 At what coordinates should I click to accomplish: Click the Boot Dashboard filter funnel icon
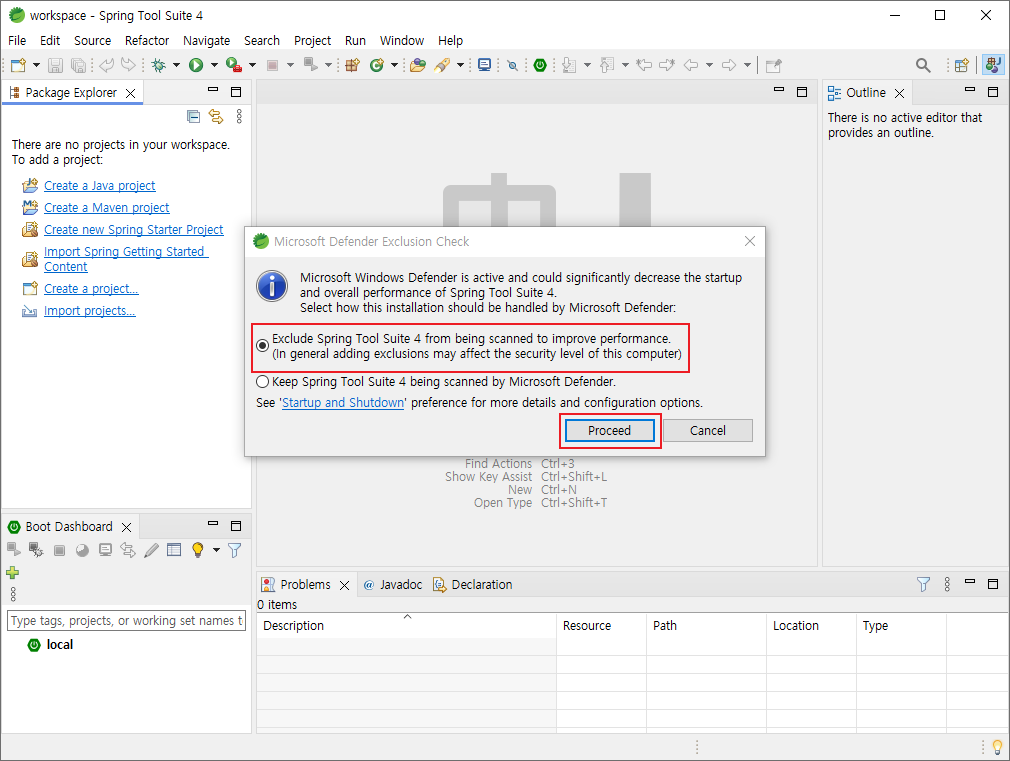click(x=235, y=550)
